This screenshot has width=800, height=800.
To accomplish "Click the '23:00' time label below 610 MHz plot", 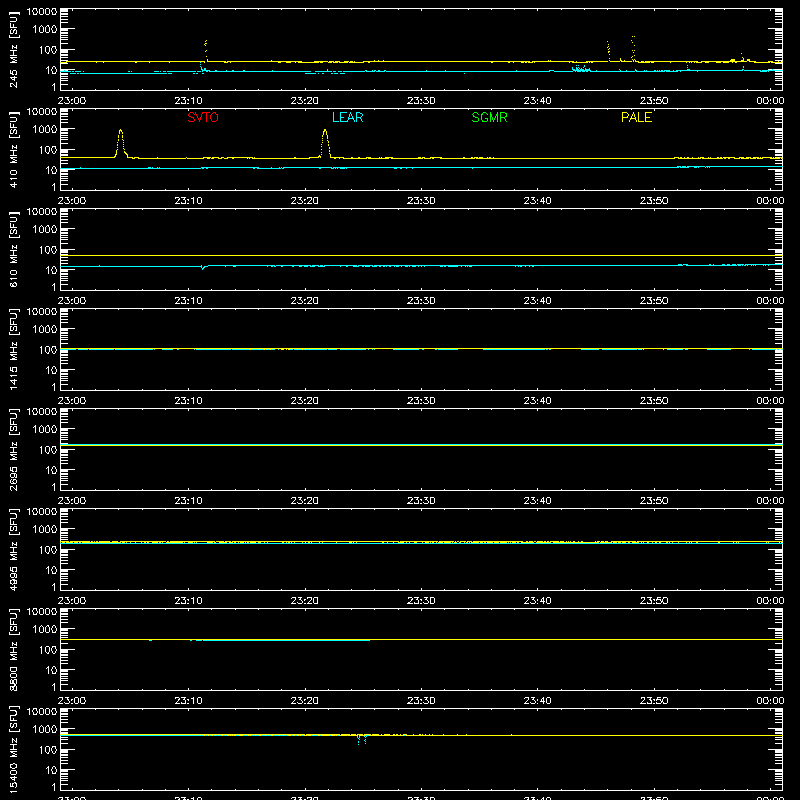I will pos(71,301).
